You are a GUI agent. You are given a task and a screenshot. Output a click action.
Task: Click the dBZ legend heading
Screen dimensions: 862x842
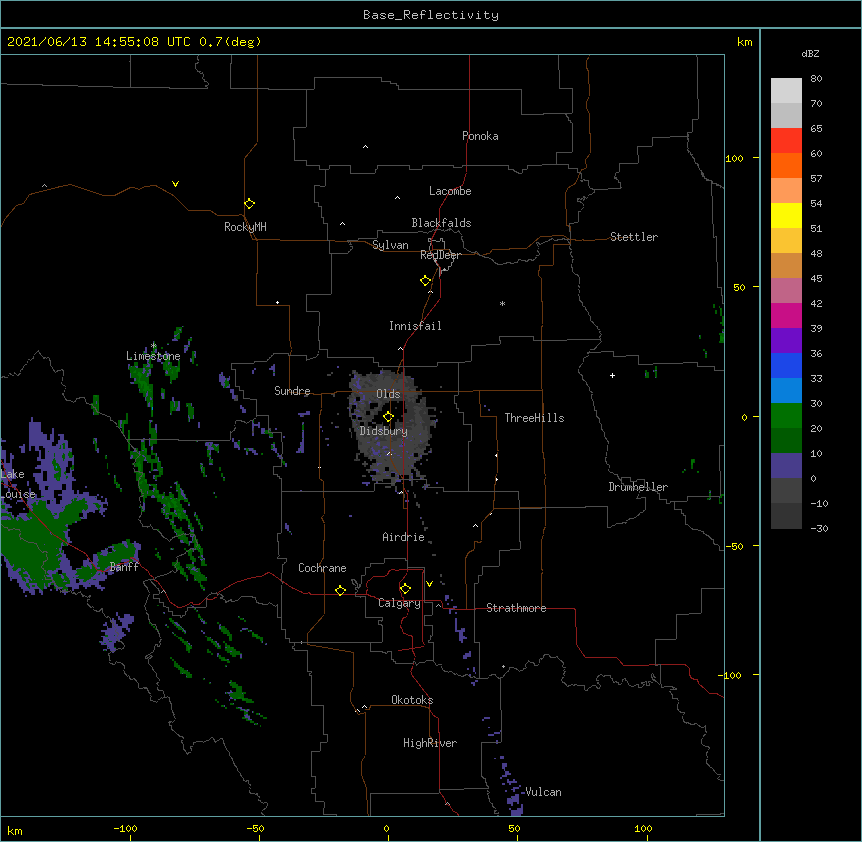[x=810, y=54]
